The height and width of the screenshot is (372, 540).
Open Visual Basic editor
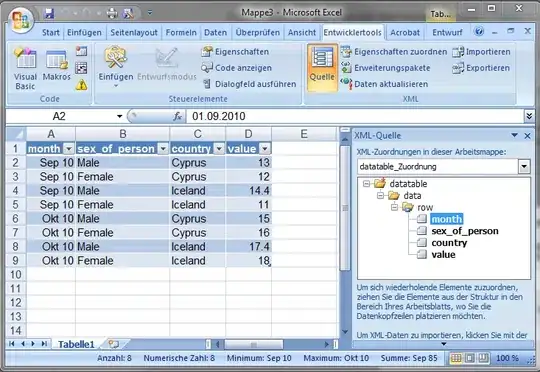click(25, 69)
